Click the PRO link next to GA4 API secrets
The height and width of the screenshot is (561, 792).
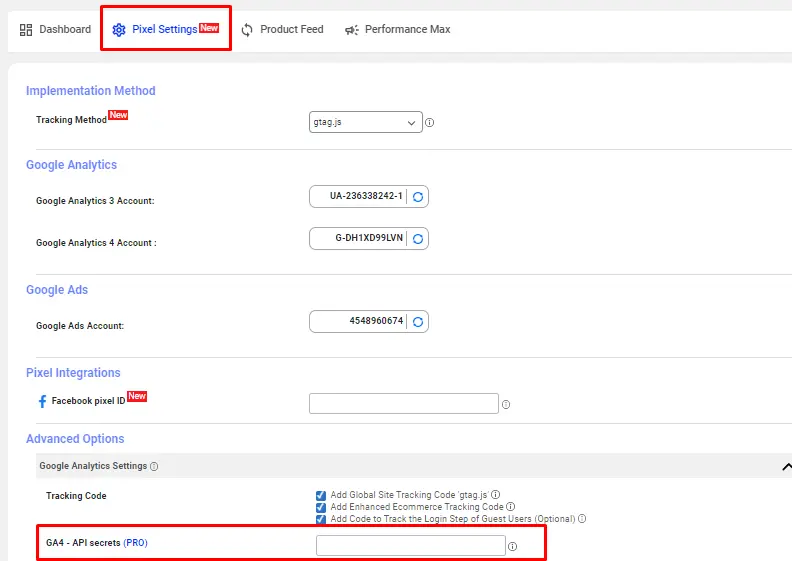click(x=135, y=543)
